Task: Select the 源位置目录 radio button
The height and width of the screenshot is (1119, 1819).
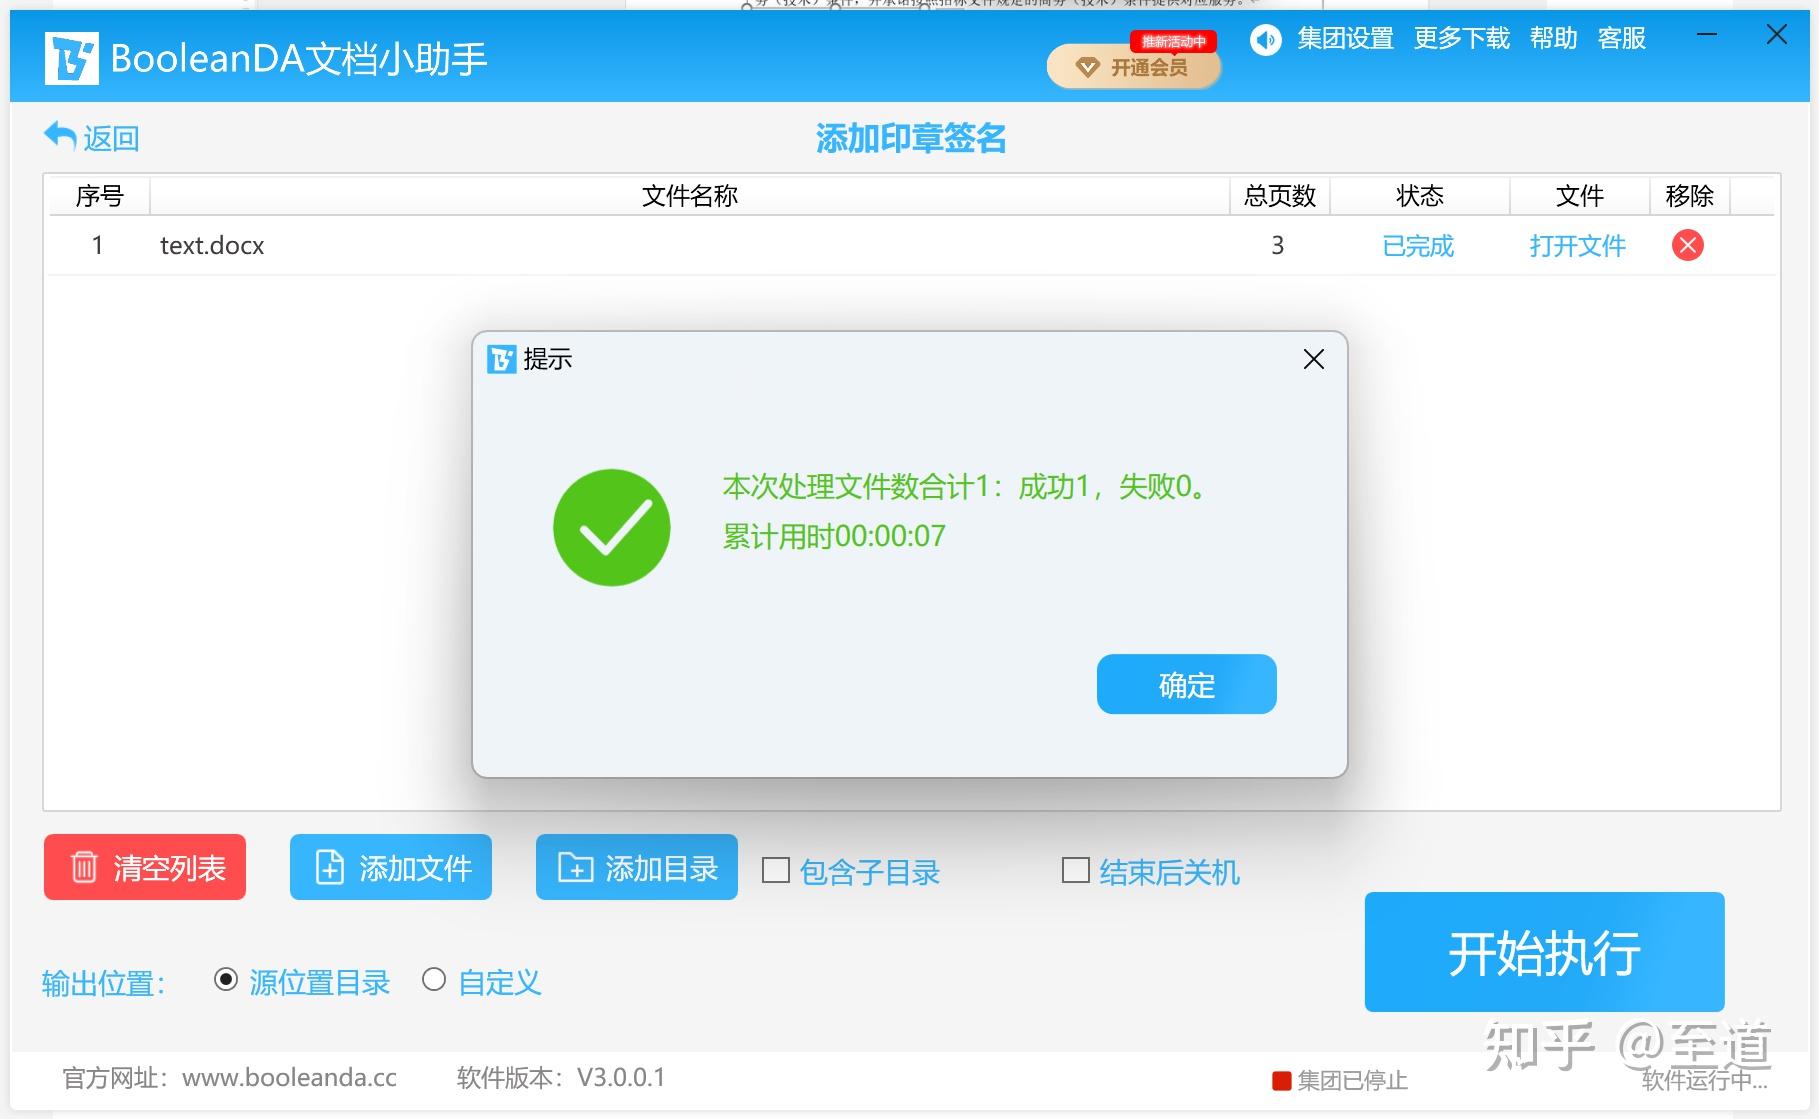Action: tap(226, 980)
